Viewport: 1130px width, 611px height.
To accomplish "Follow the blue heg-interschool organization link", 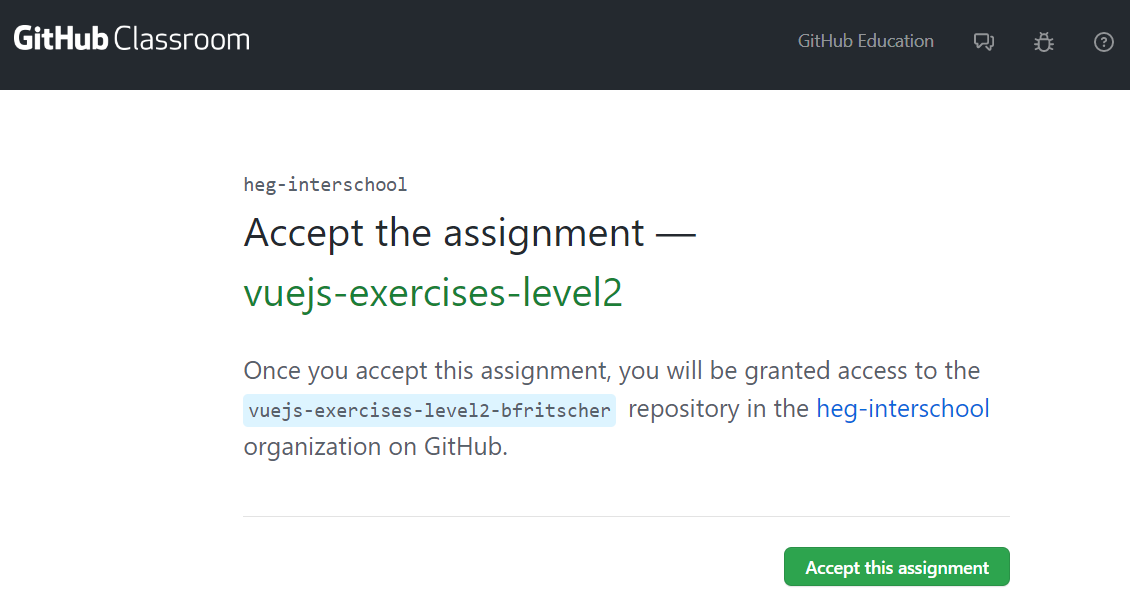I will pos(903,408).
